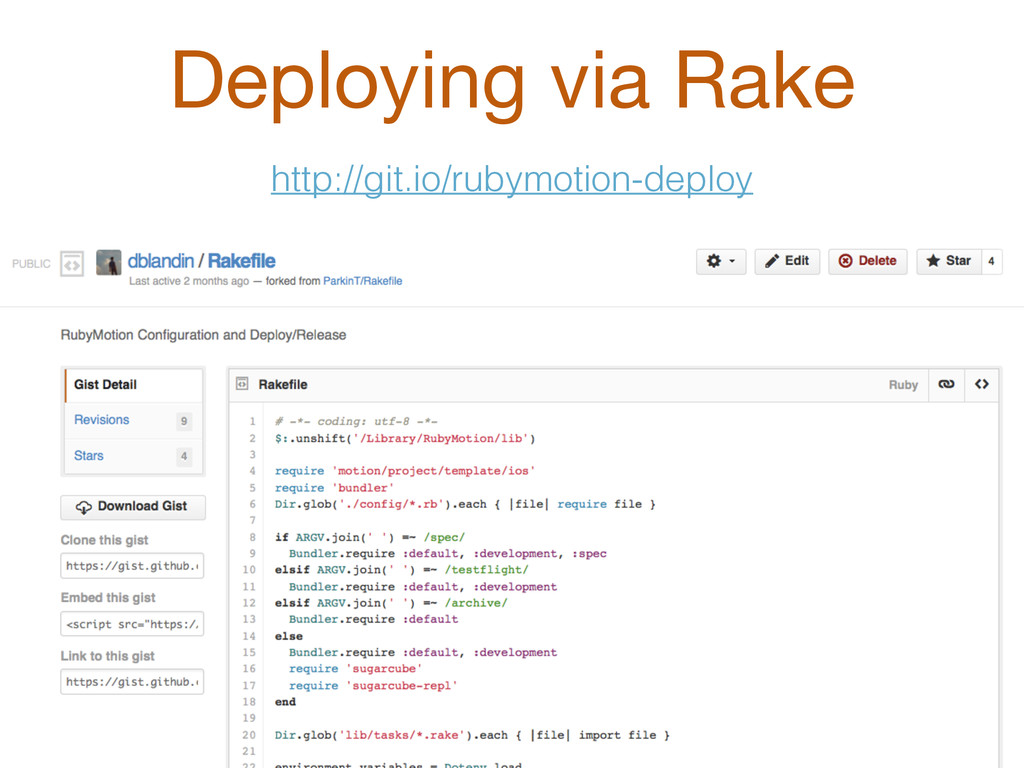Click line number 14 in the code
Viewport: 1024px width, 768px height.
coord(249,636)
